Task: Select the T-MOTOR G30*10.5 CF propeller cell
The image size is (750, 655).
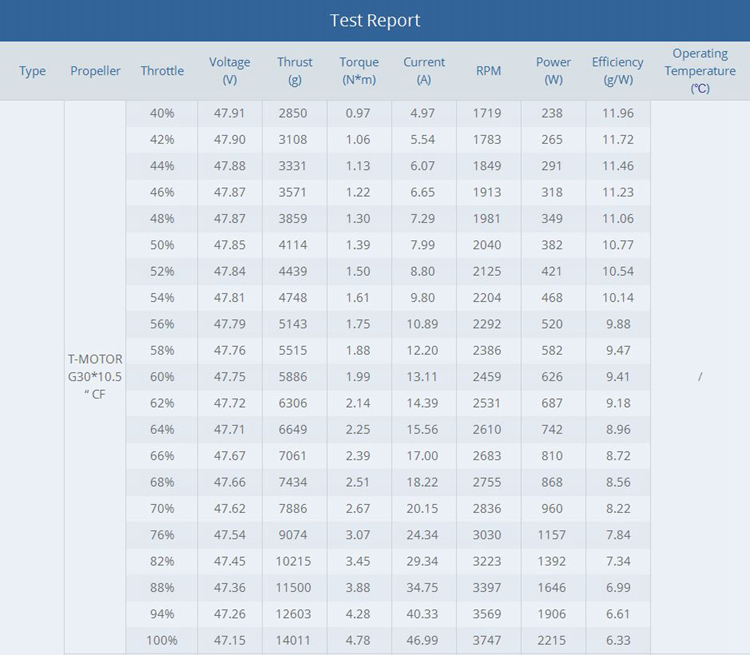Action: [95, 376]
